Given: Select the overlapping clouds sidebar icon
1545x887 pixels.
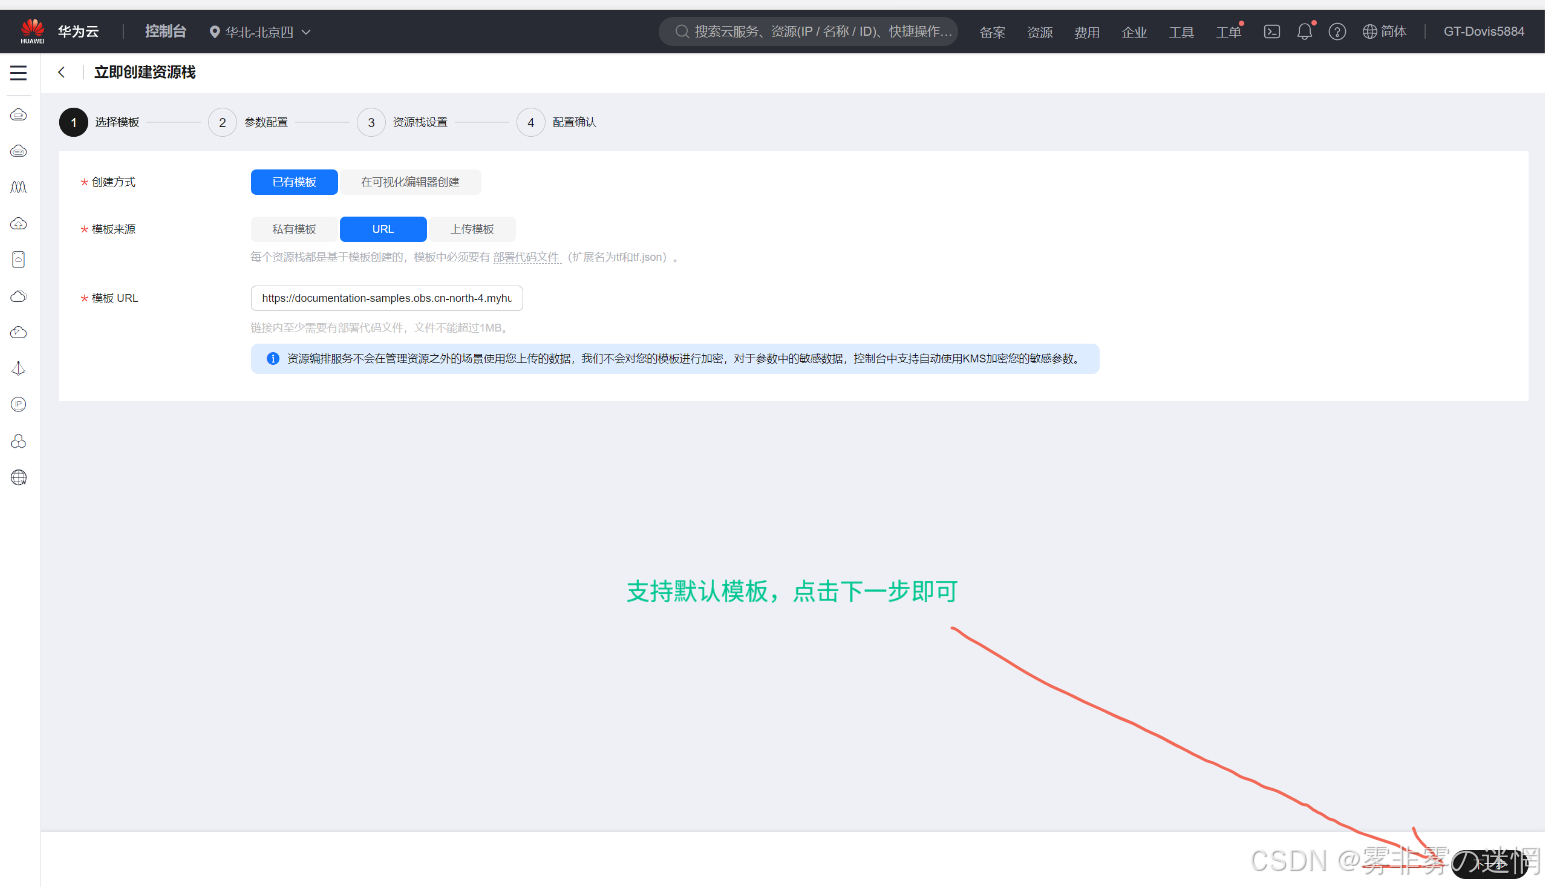Looking at the screenshot, I should pyautogui.click(x=18, y=296).
